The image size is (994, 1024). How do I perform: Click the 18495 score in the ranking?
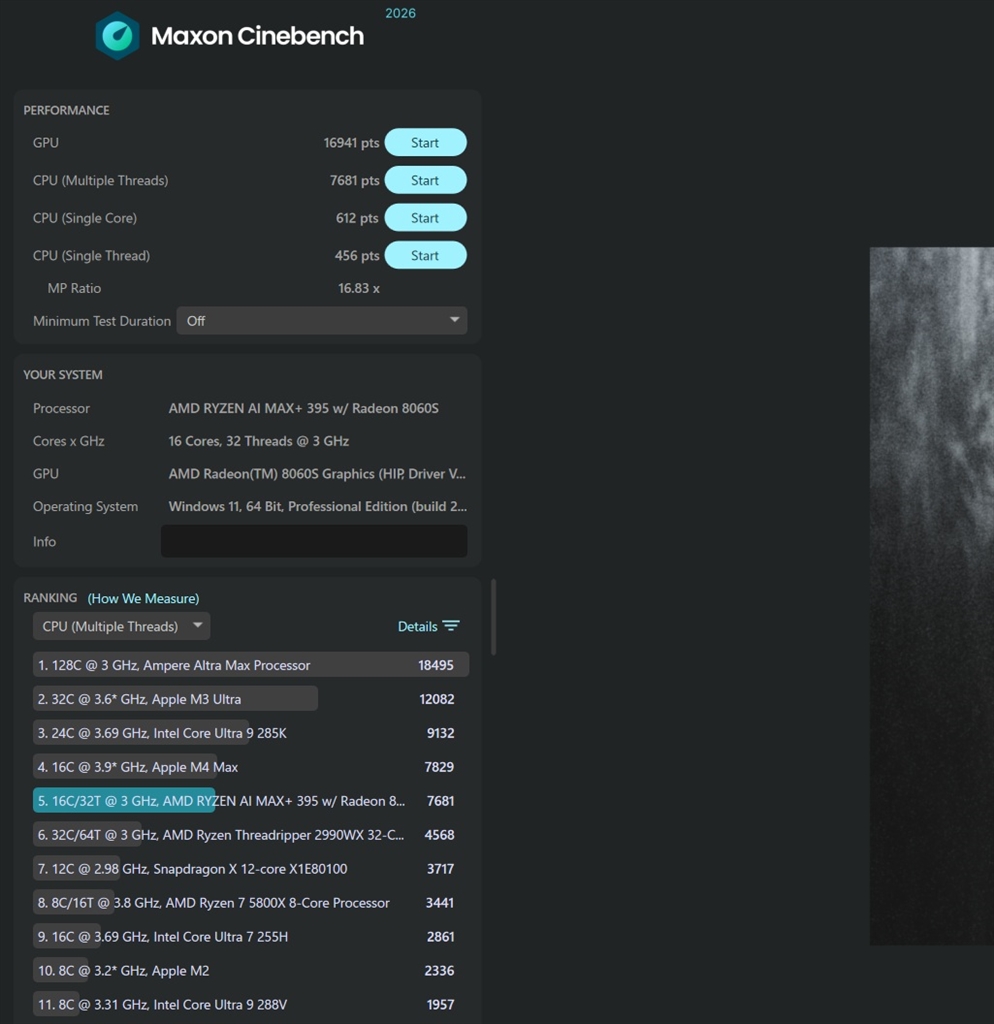coord(436,665)
